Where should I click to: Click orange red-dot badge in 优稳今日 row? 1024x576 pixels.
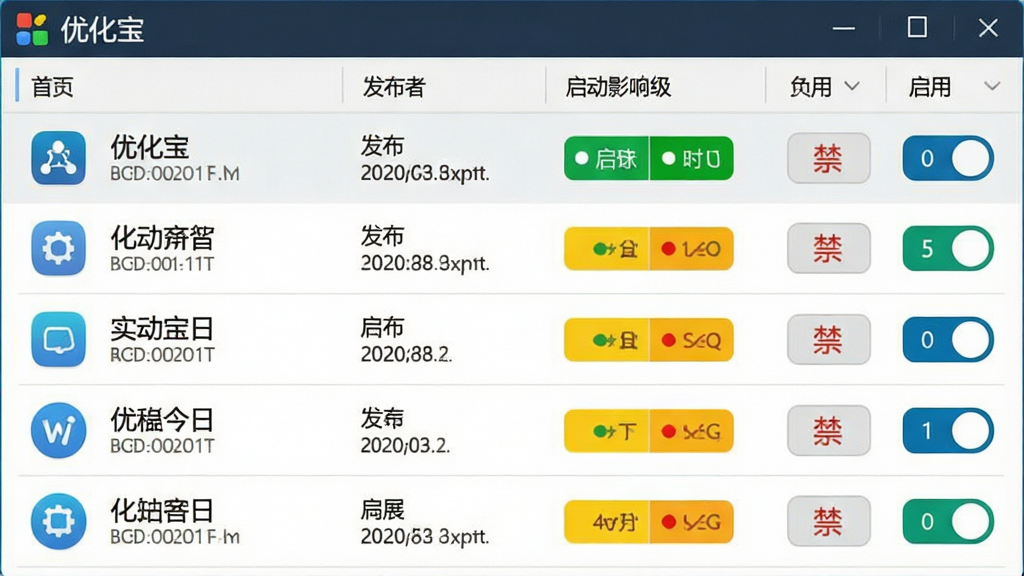[x=692, y=430]
